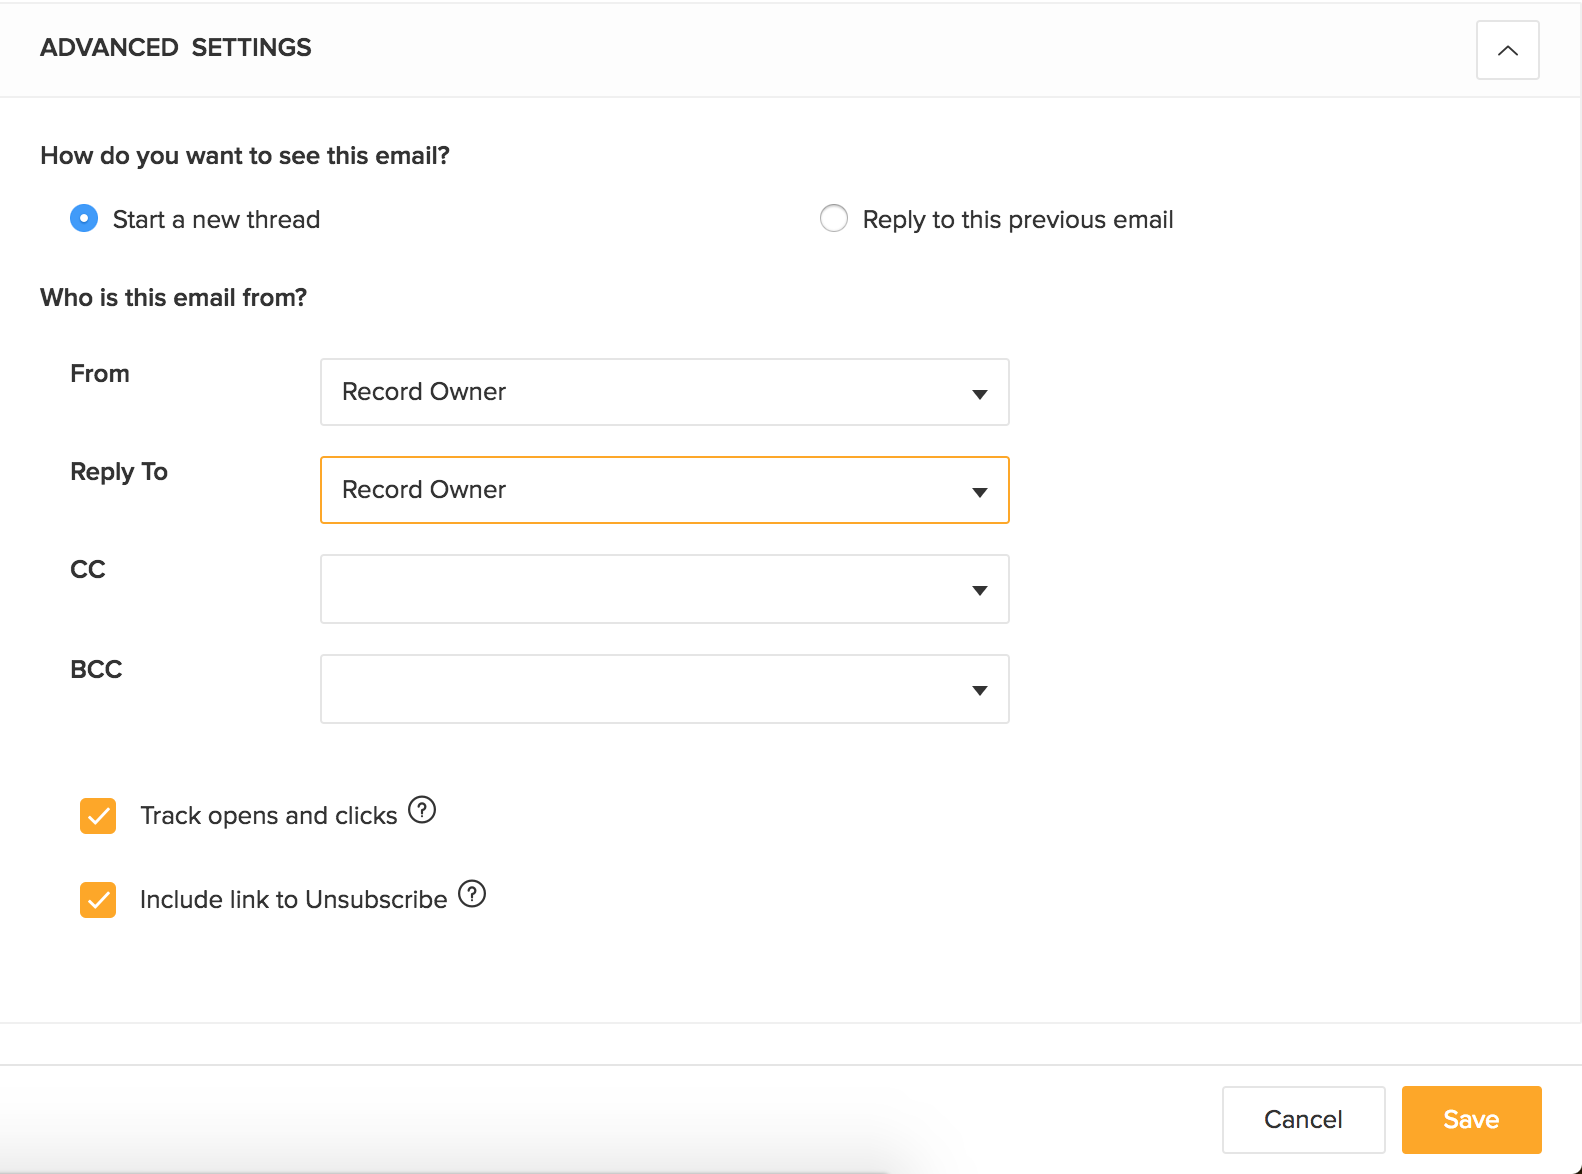Open the empty CC recipients field
This screenshot has width=1582, height=1174.
[x=640, y=589]
